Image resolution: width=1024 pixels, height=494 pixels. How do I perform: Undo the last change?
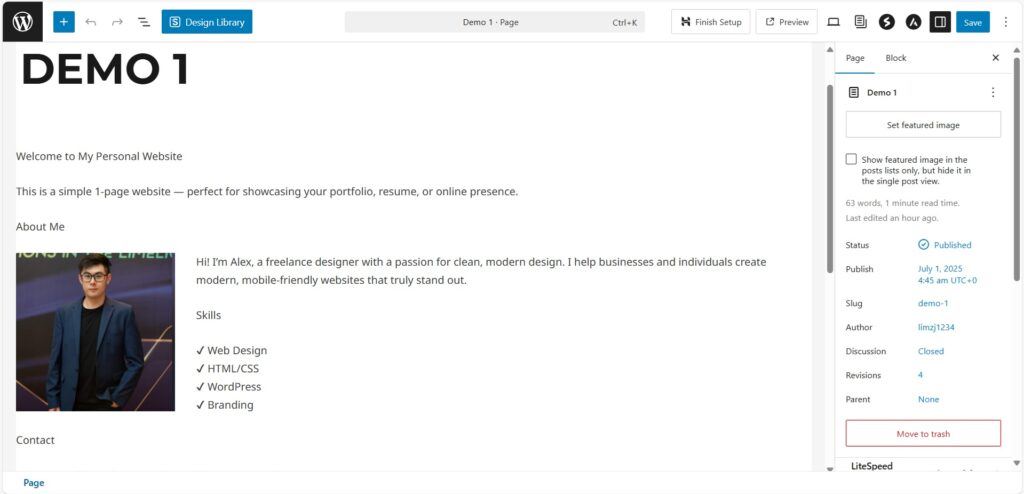tap(91, 22)
